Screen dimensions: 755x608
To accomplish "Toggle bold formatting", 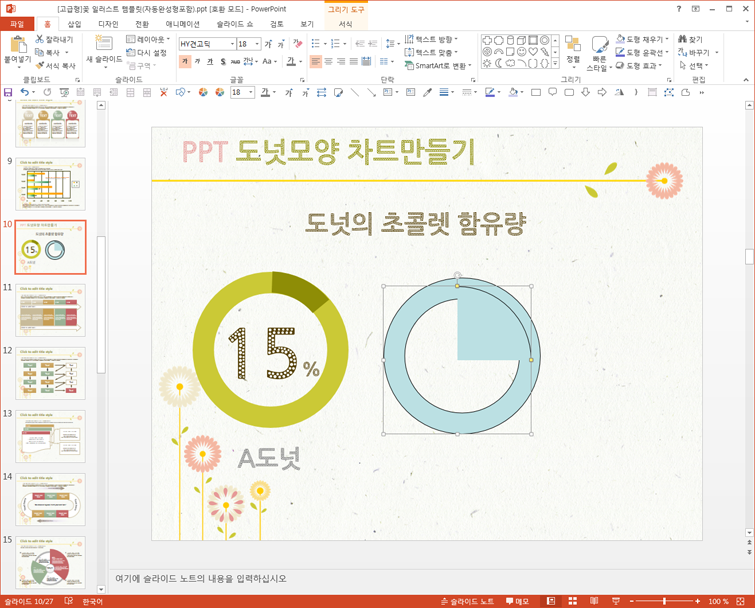I will click(185, 61).
